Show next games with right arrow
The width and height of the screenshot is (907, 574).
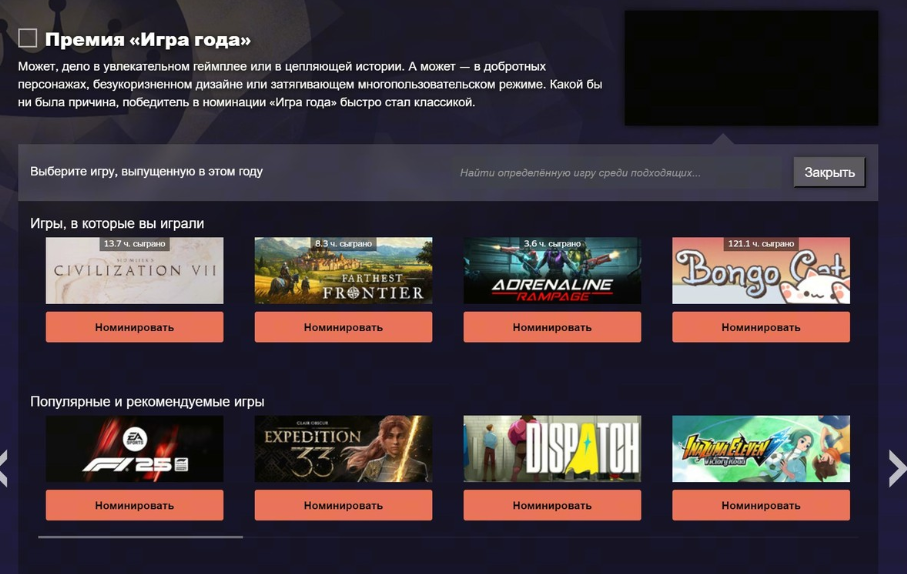click(897, 468)
